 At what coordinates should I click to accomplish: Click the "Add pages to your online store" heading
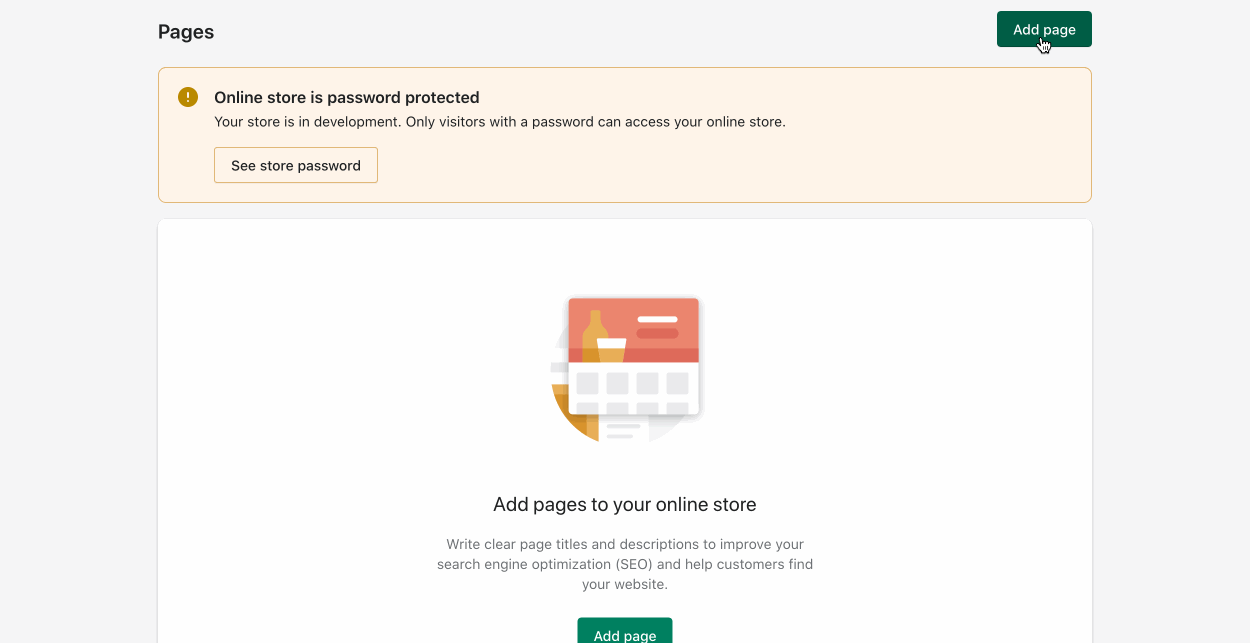pos(624,504)
